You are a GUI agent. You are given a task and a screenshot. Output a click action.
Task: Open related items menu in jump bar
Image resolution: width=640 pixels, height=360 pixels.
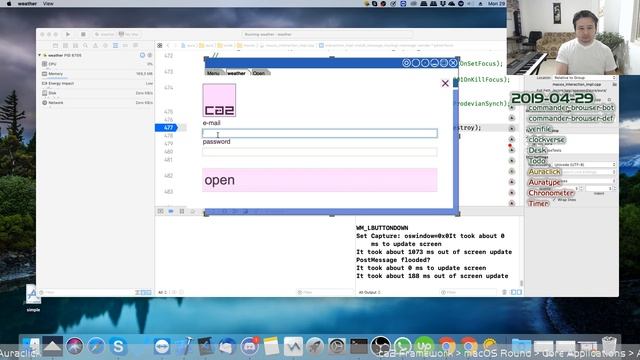[160, 45]
